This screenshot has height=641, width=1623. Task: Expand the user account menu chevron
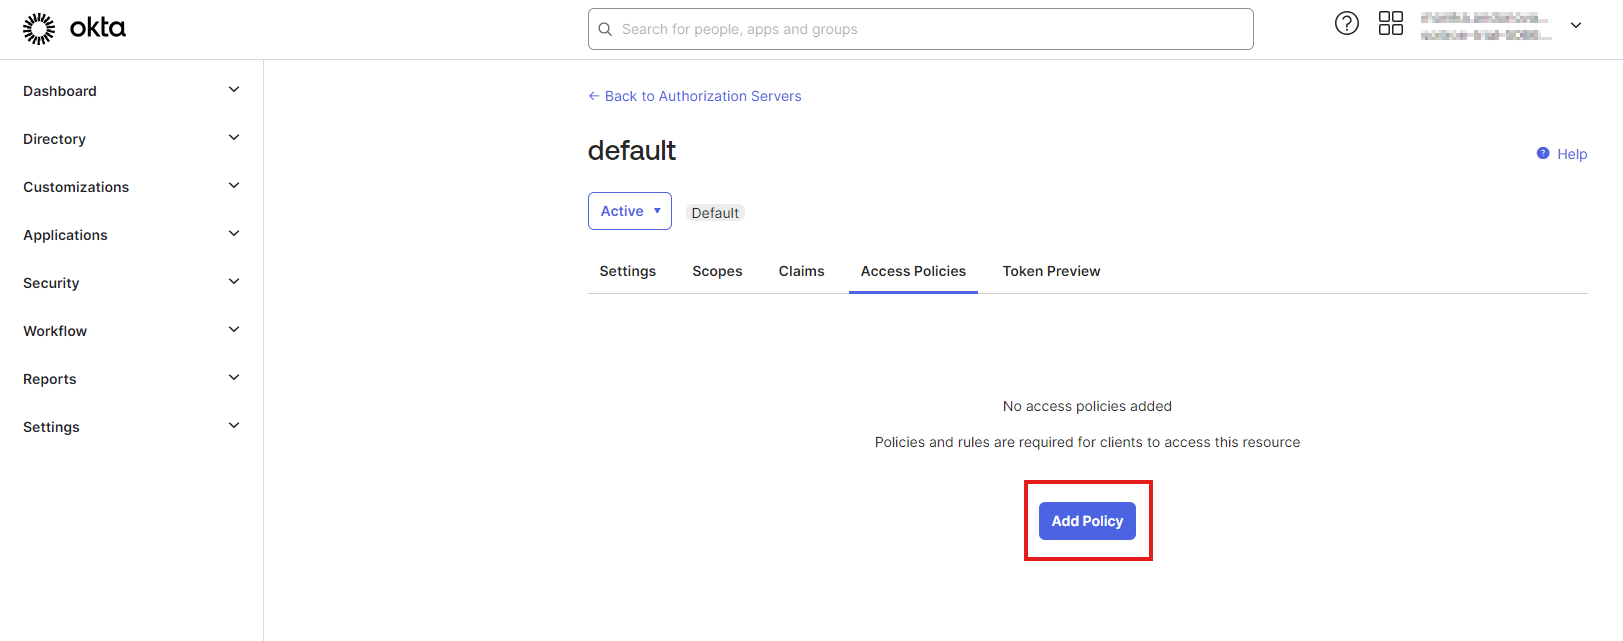click(1575, 25)
